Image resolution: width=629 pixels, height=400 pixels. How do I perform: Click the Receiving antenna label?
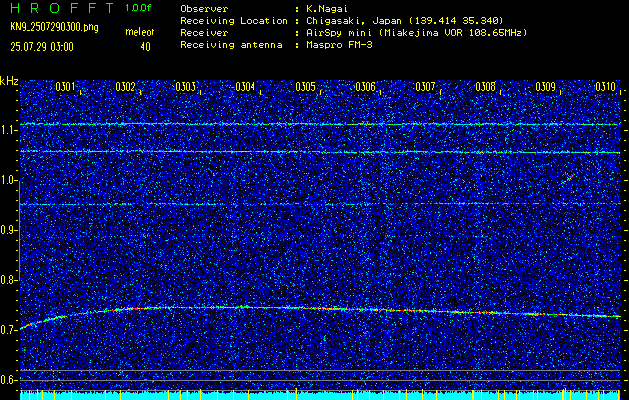coord(231,45)
